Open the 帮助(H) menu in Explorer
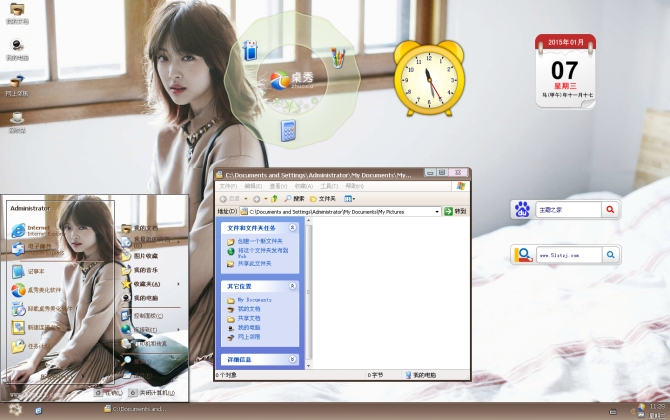 click(x=355, y=186)
